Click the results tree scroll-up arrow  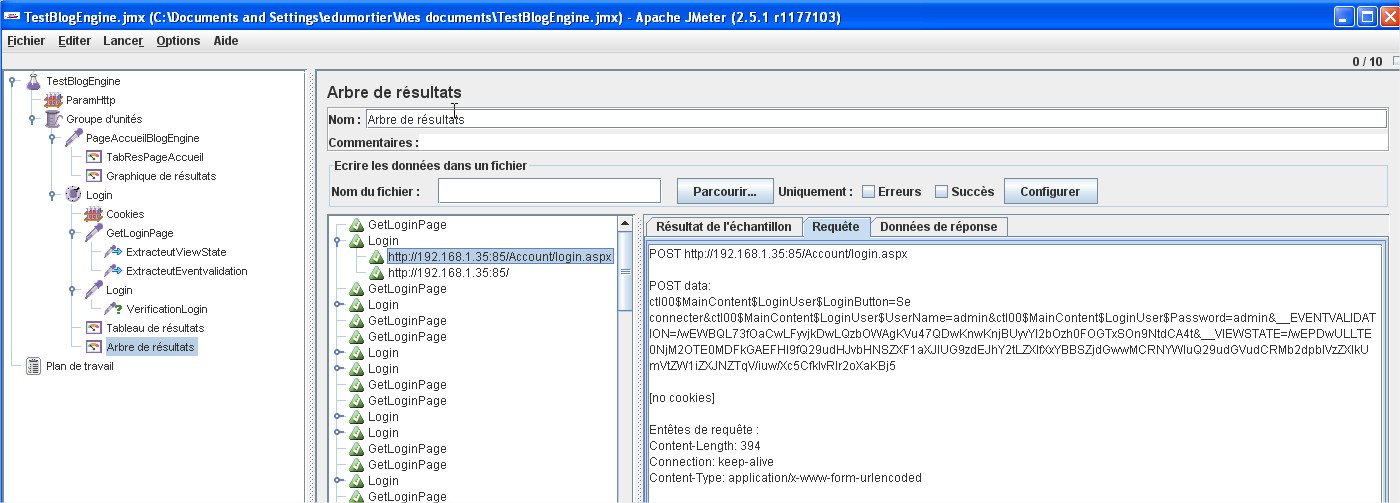coord(625,223)
